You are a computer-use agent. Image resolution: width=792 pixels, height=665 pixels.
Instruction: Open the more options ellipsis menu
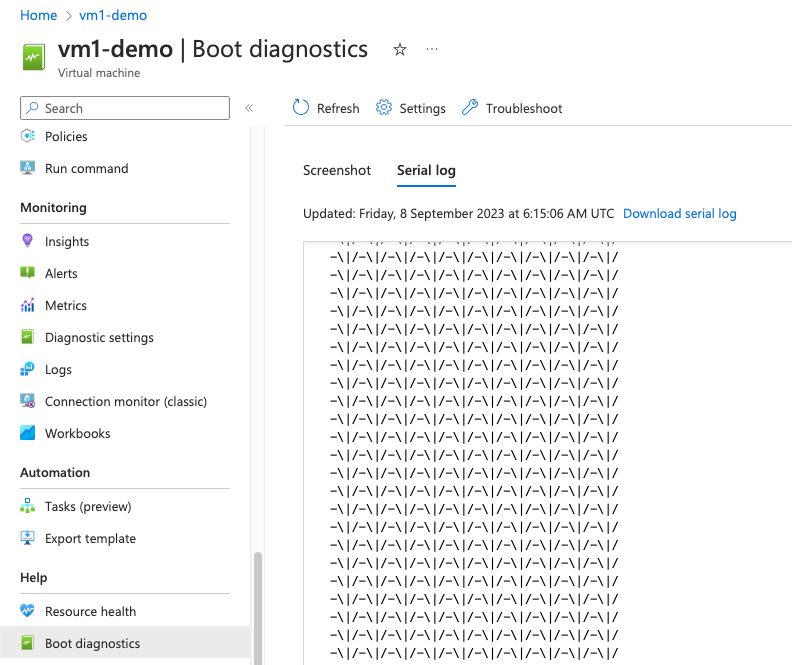click(x=431, y=49)
